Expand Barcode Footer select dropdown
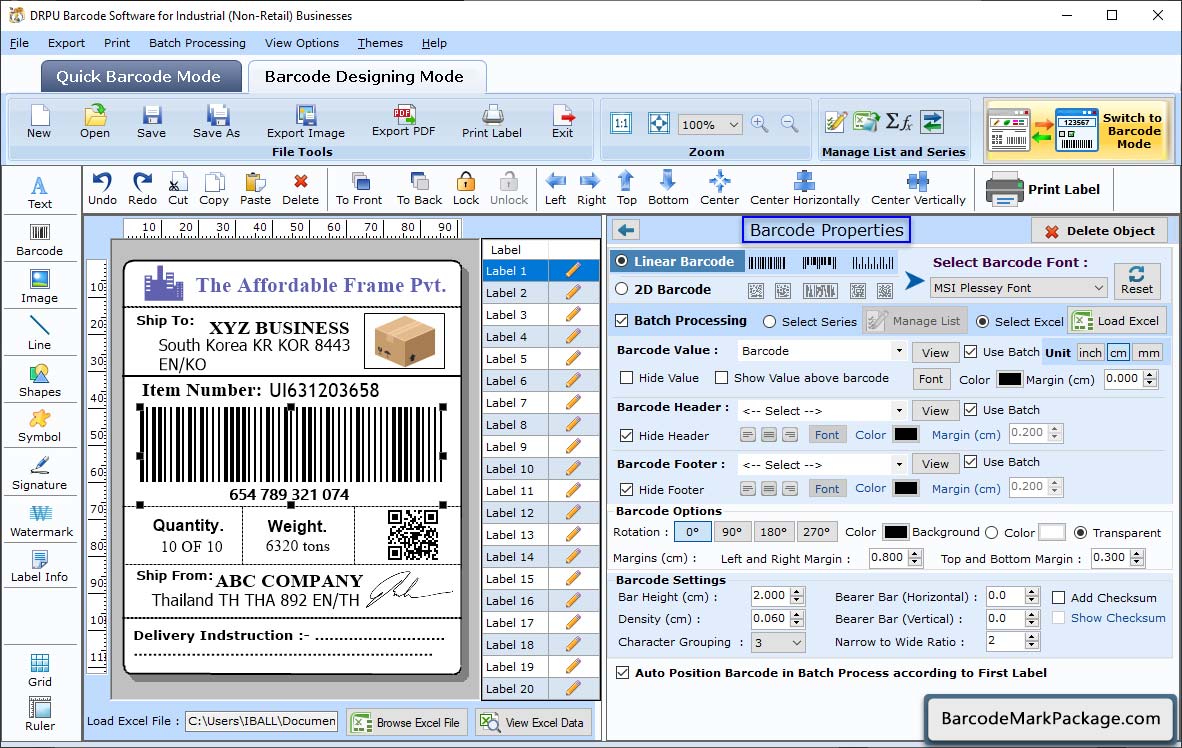Image resolution: width=1182 pixels, height=748 pixels. click(899, 464)
